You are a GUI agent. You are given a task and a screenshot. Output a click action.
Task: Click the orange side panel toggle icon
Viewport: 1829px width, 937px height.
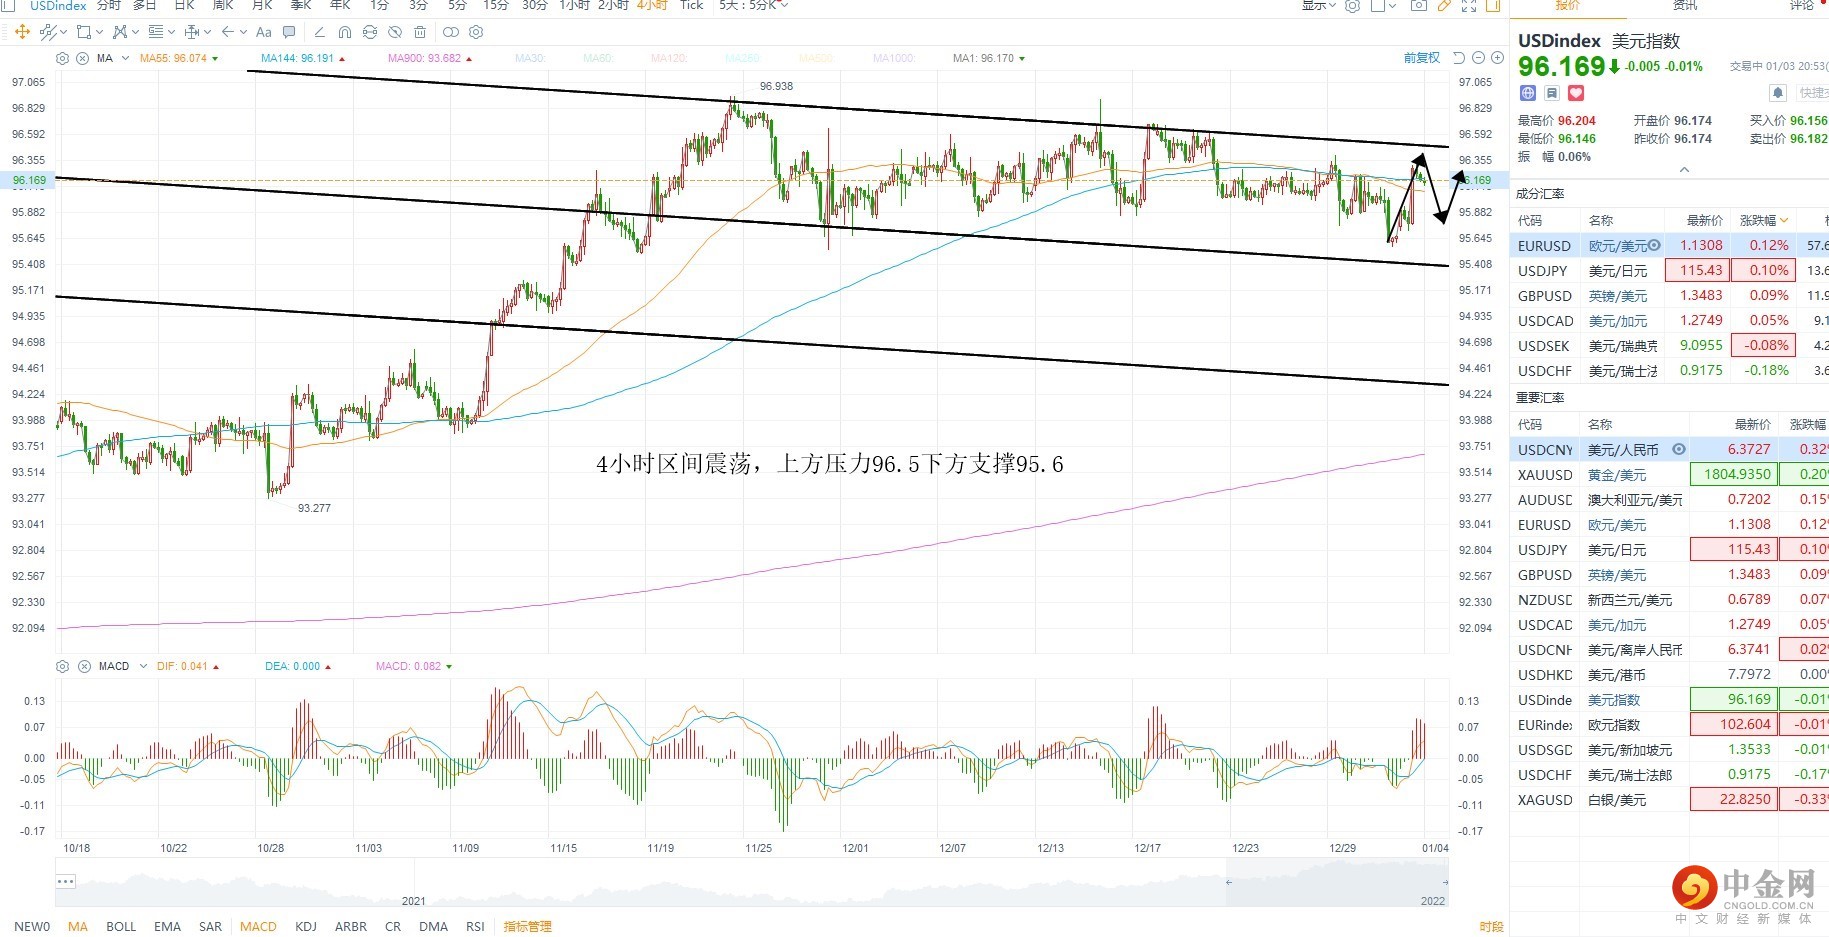click(x=1493, y=5)
